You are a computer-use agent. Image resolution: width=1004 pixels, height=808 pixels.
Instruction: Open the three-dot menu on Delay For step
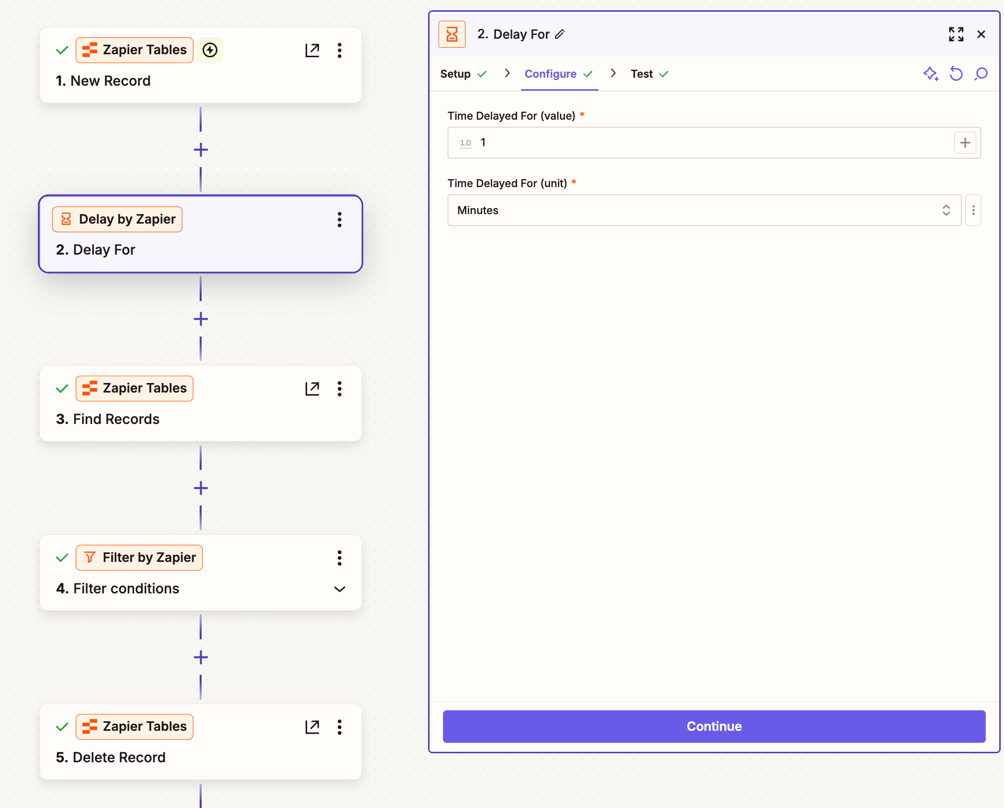(339, 220)
